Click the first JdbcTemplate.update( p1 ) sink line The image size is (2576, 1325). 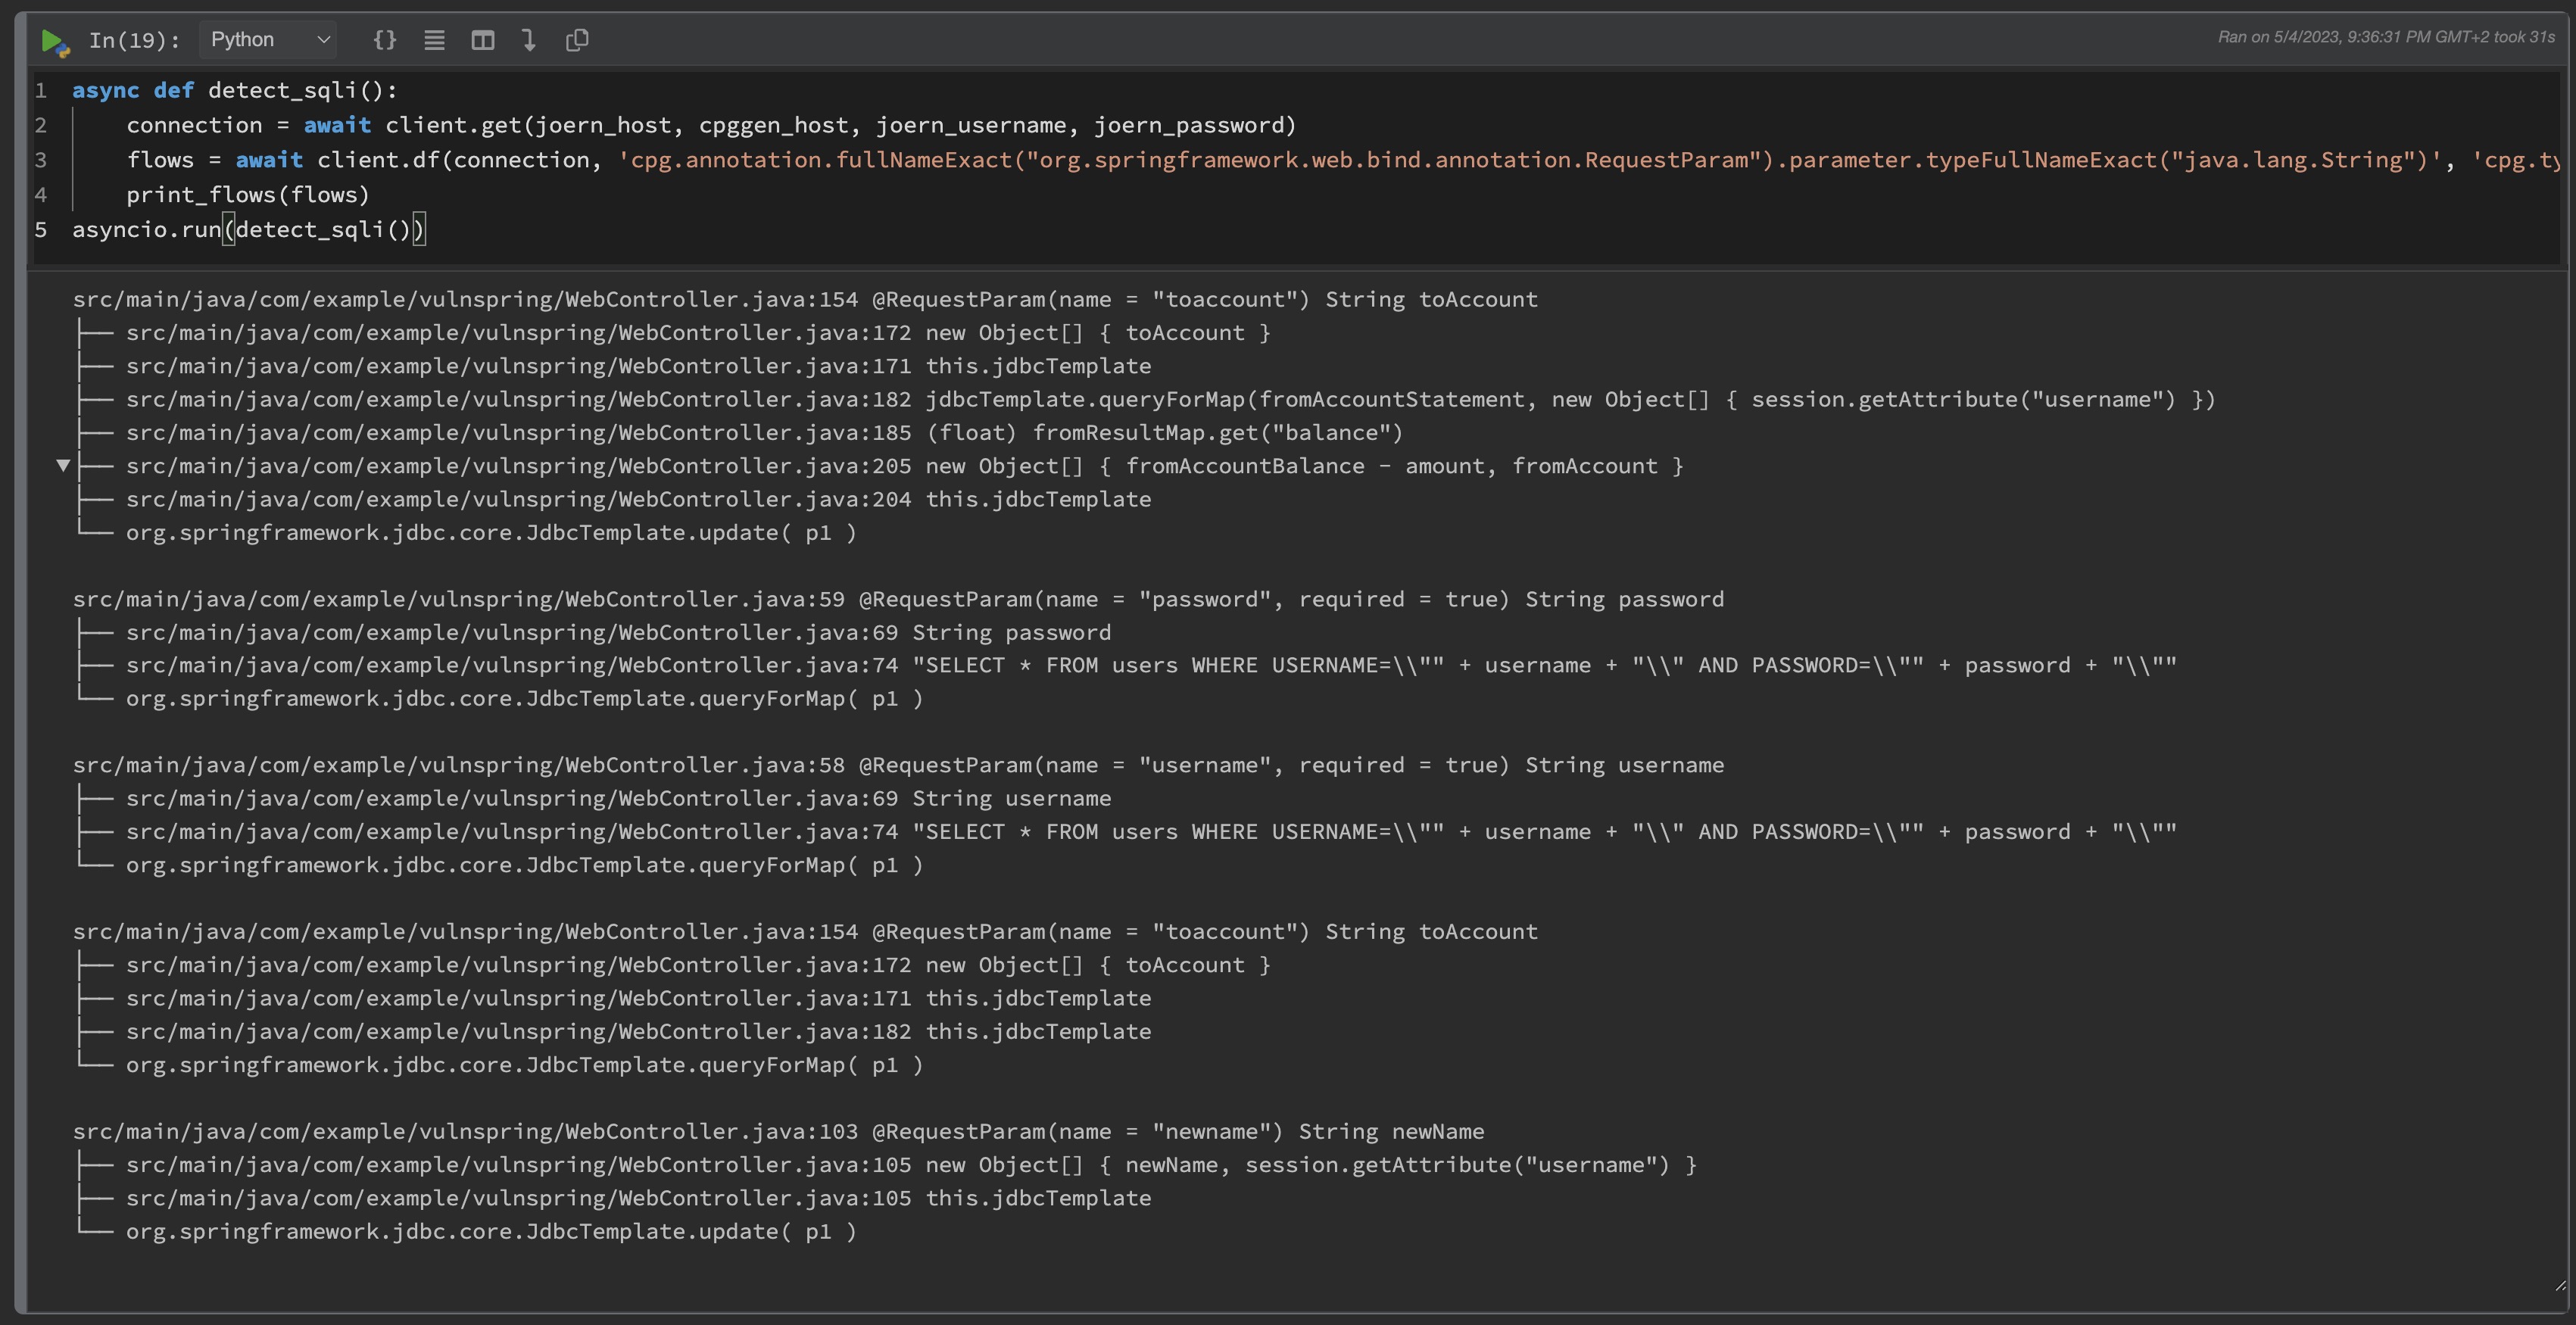[490, 532]
